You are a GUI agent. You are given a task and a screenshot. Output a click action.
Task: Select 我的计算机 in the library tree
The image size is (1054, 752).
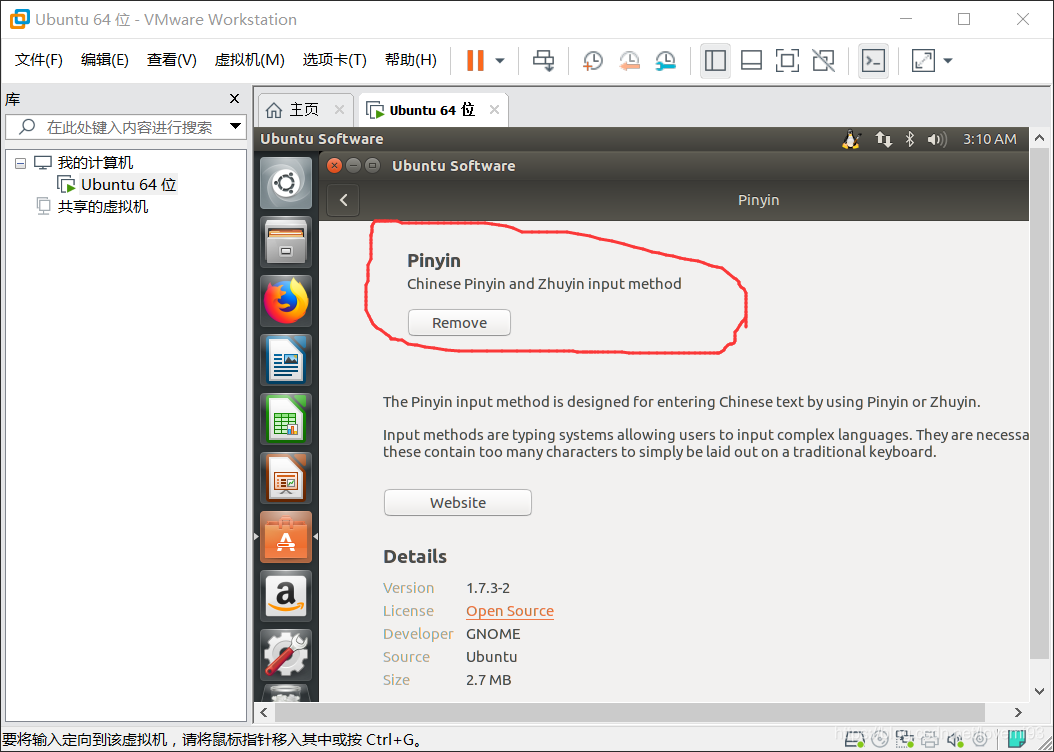coord(95,163)
